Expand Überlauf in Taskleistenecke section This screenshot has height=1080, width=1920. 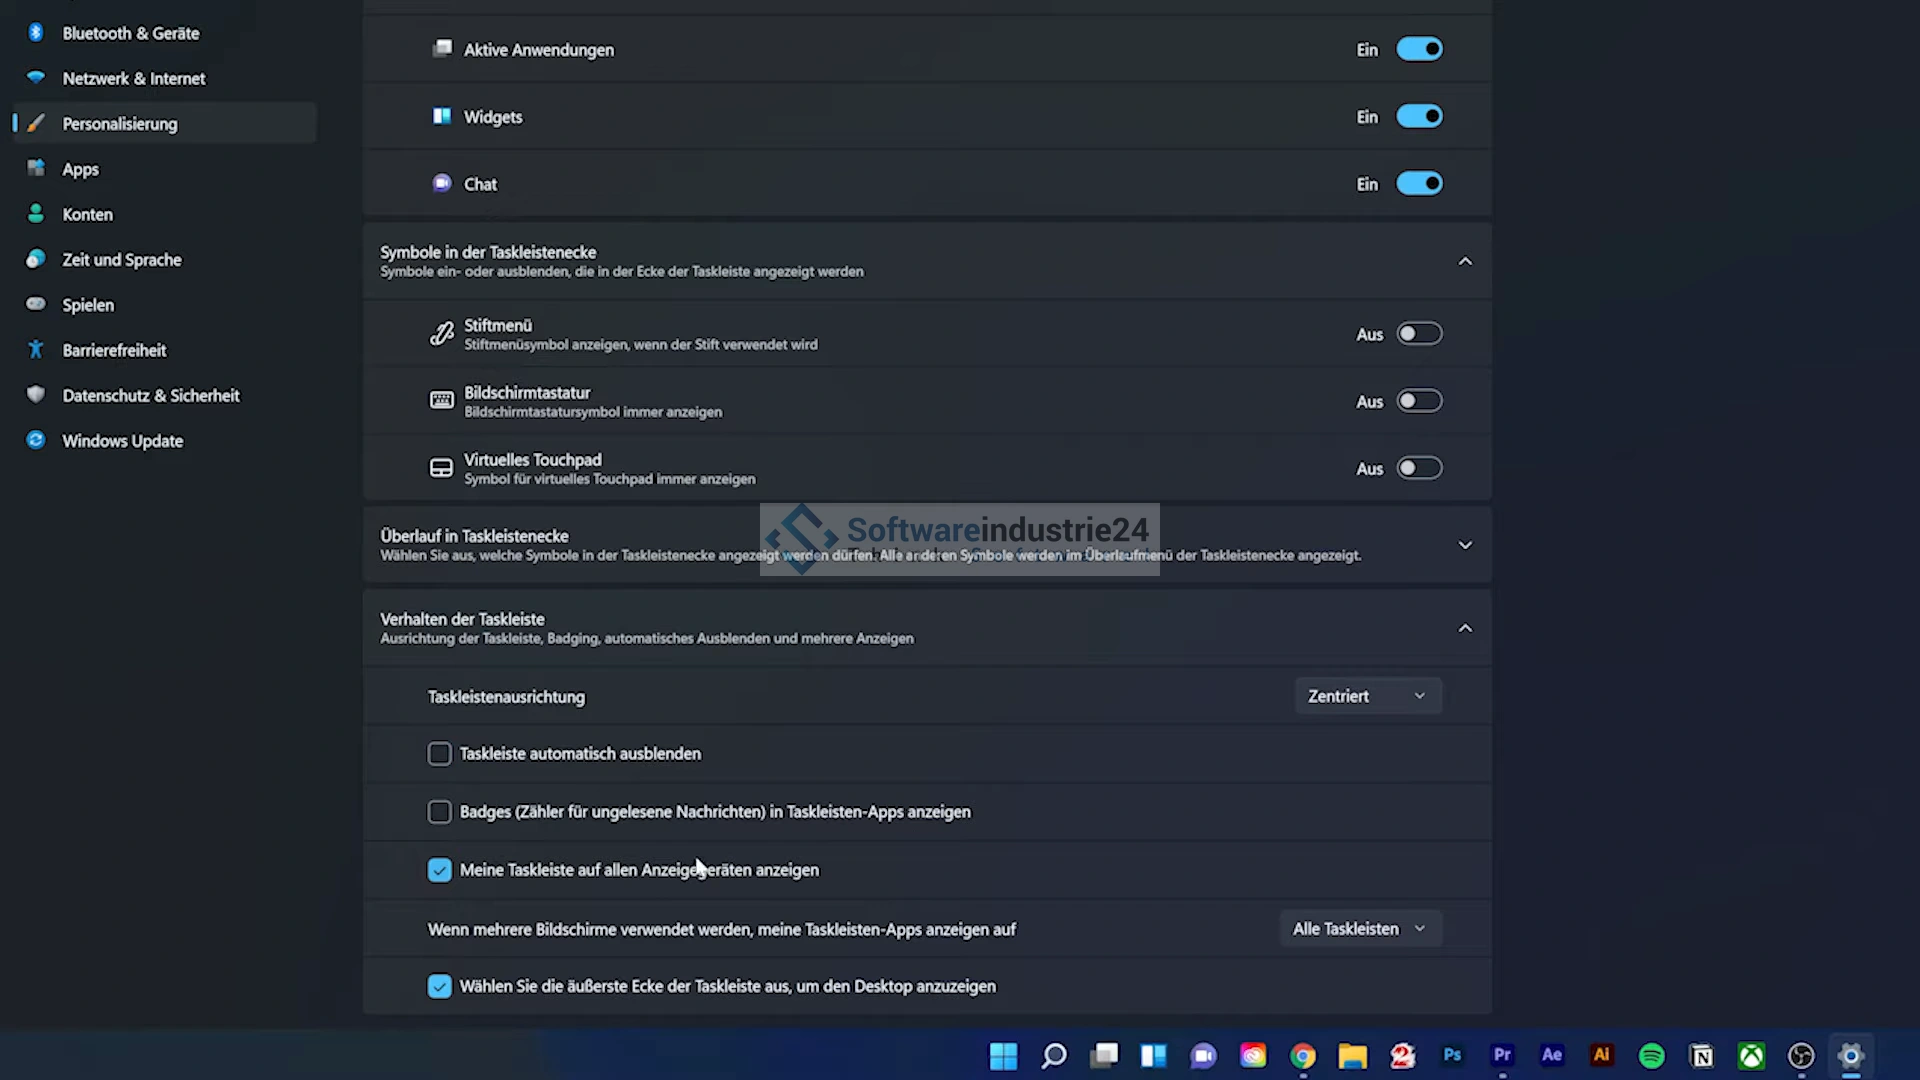(x=1465, y=545)
